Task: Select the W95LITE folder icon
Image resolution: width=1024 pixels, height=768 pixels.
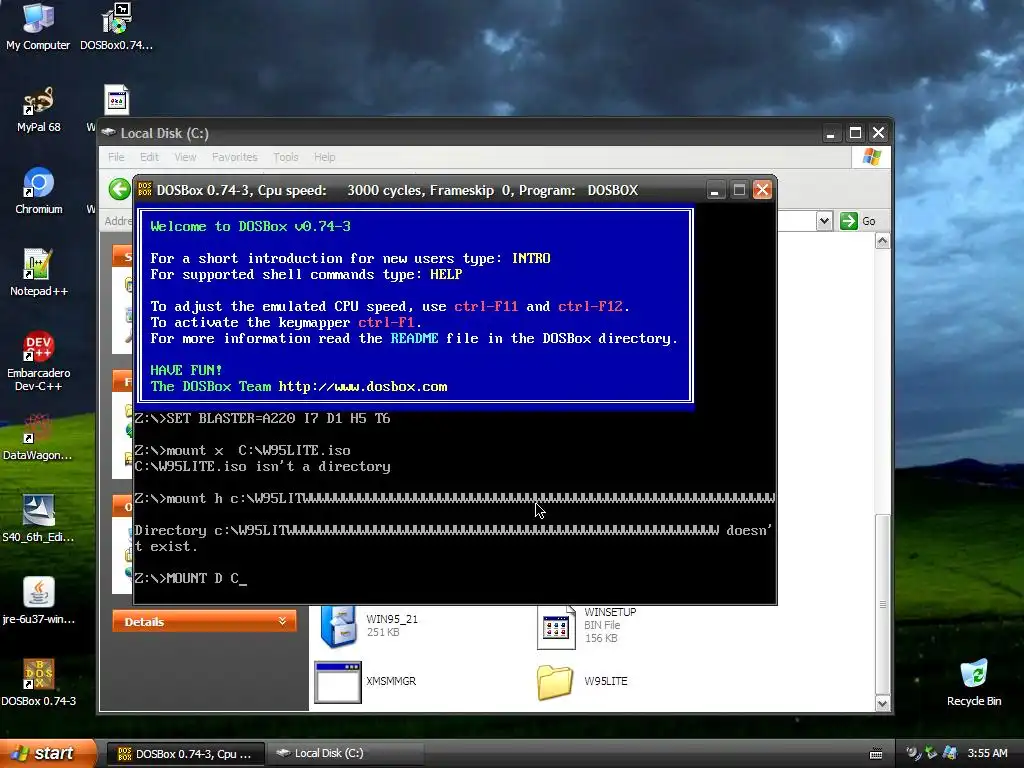Action: click(555, 682)
